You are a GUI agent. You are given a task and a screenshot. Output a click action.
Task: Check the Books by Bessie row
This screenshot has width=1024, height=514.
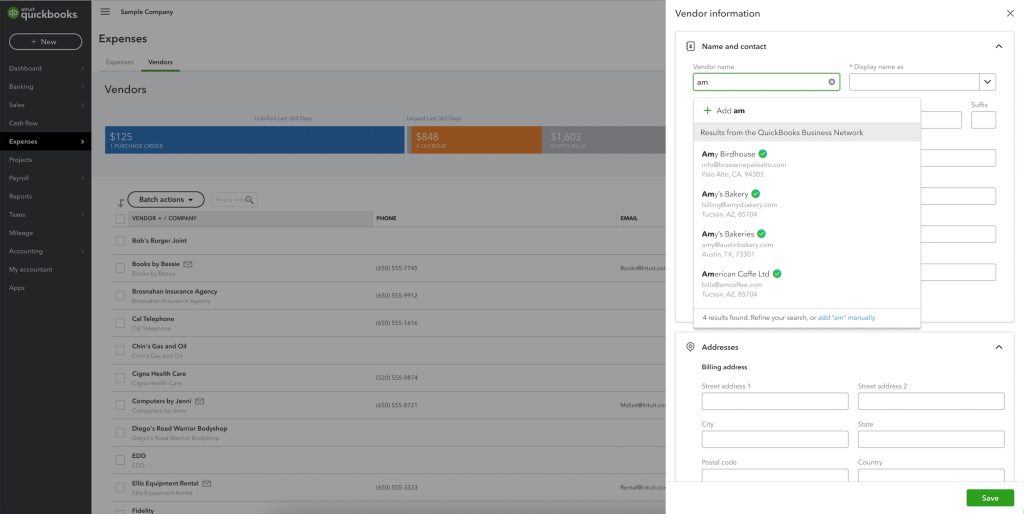pos(120,268)
